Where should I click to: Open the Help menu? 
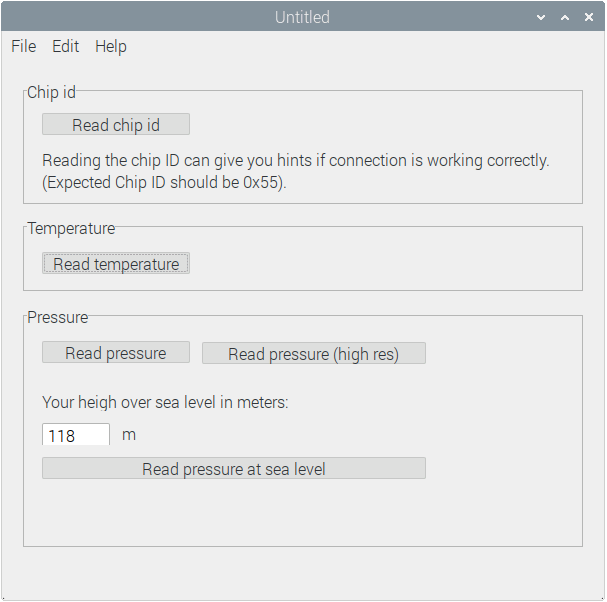pos(111,46)
